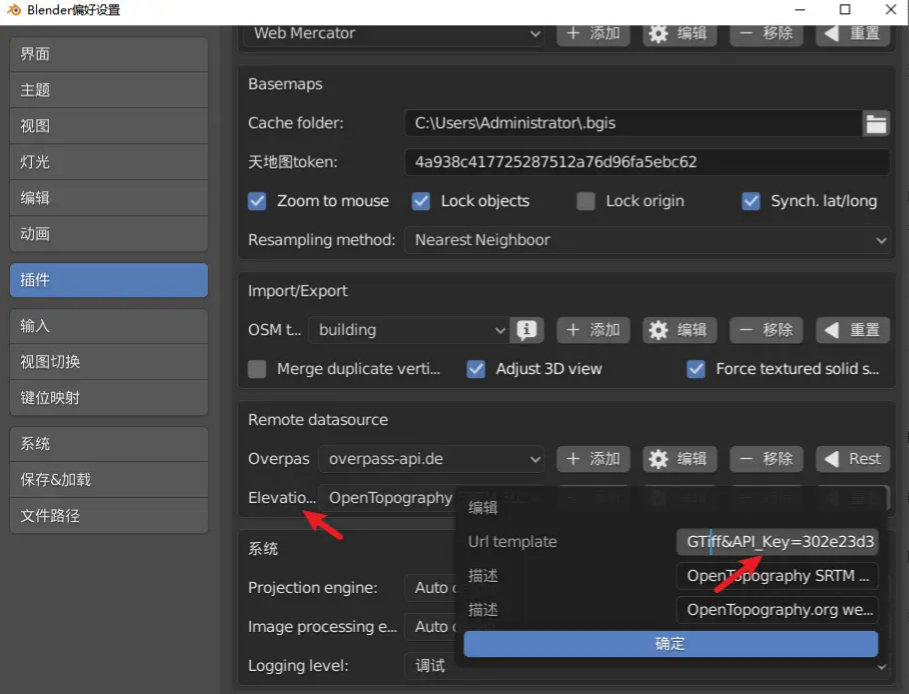The height and width of the screenshot is (694, 909).
Task: Open the Elevation OpenTopography dropdown
Action: [x=387, y=498]
